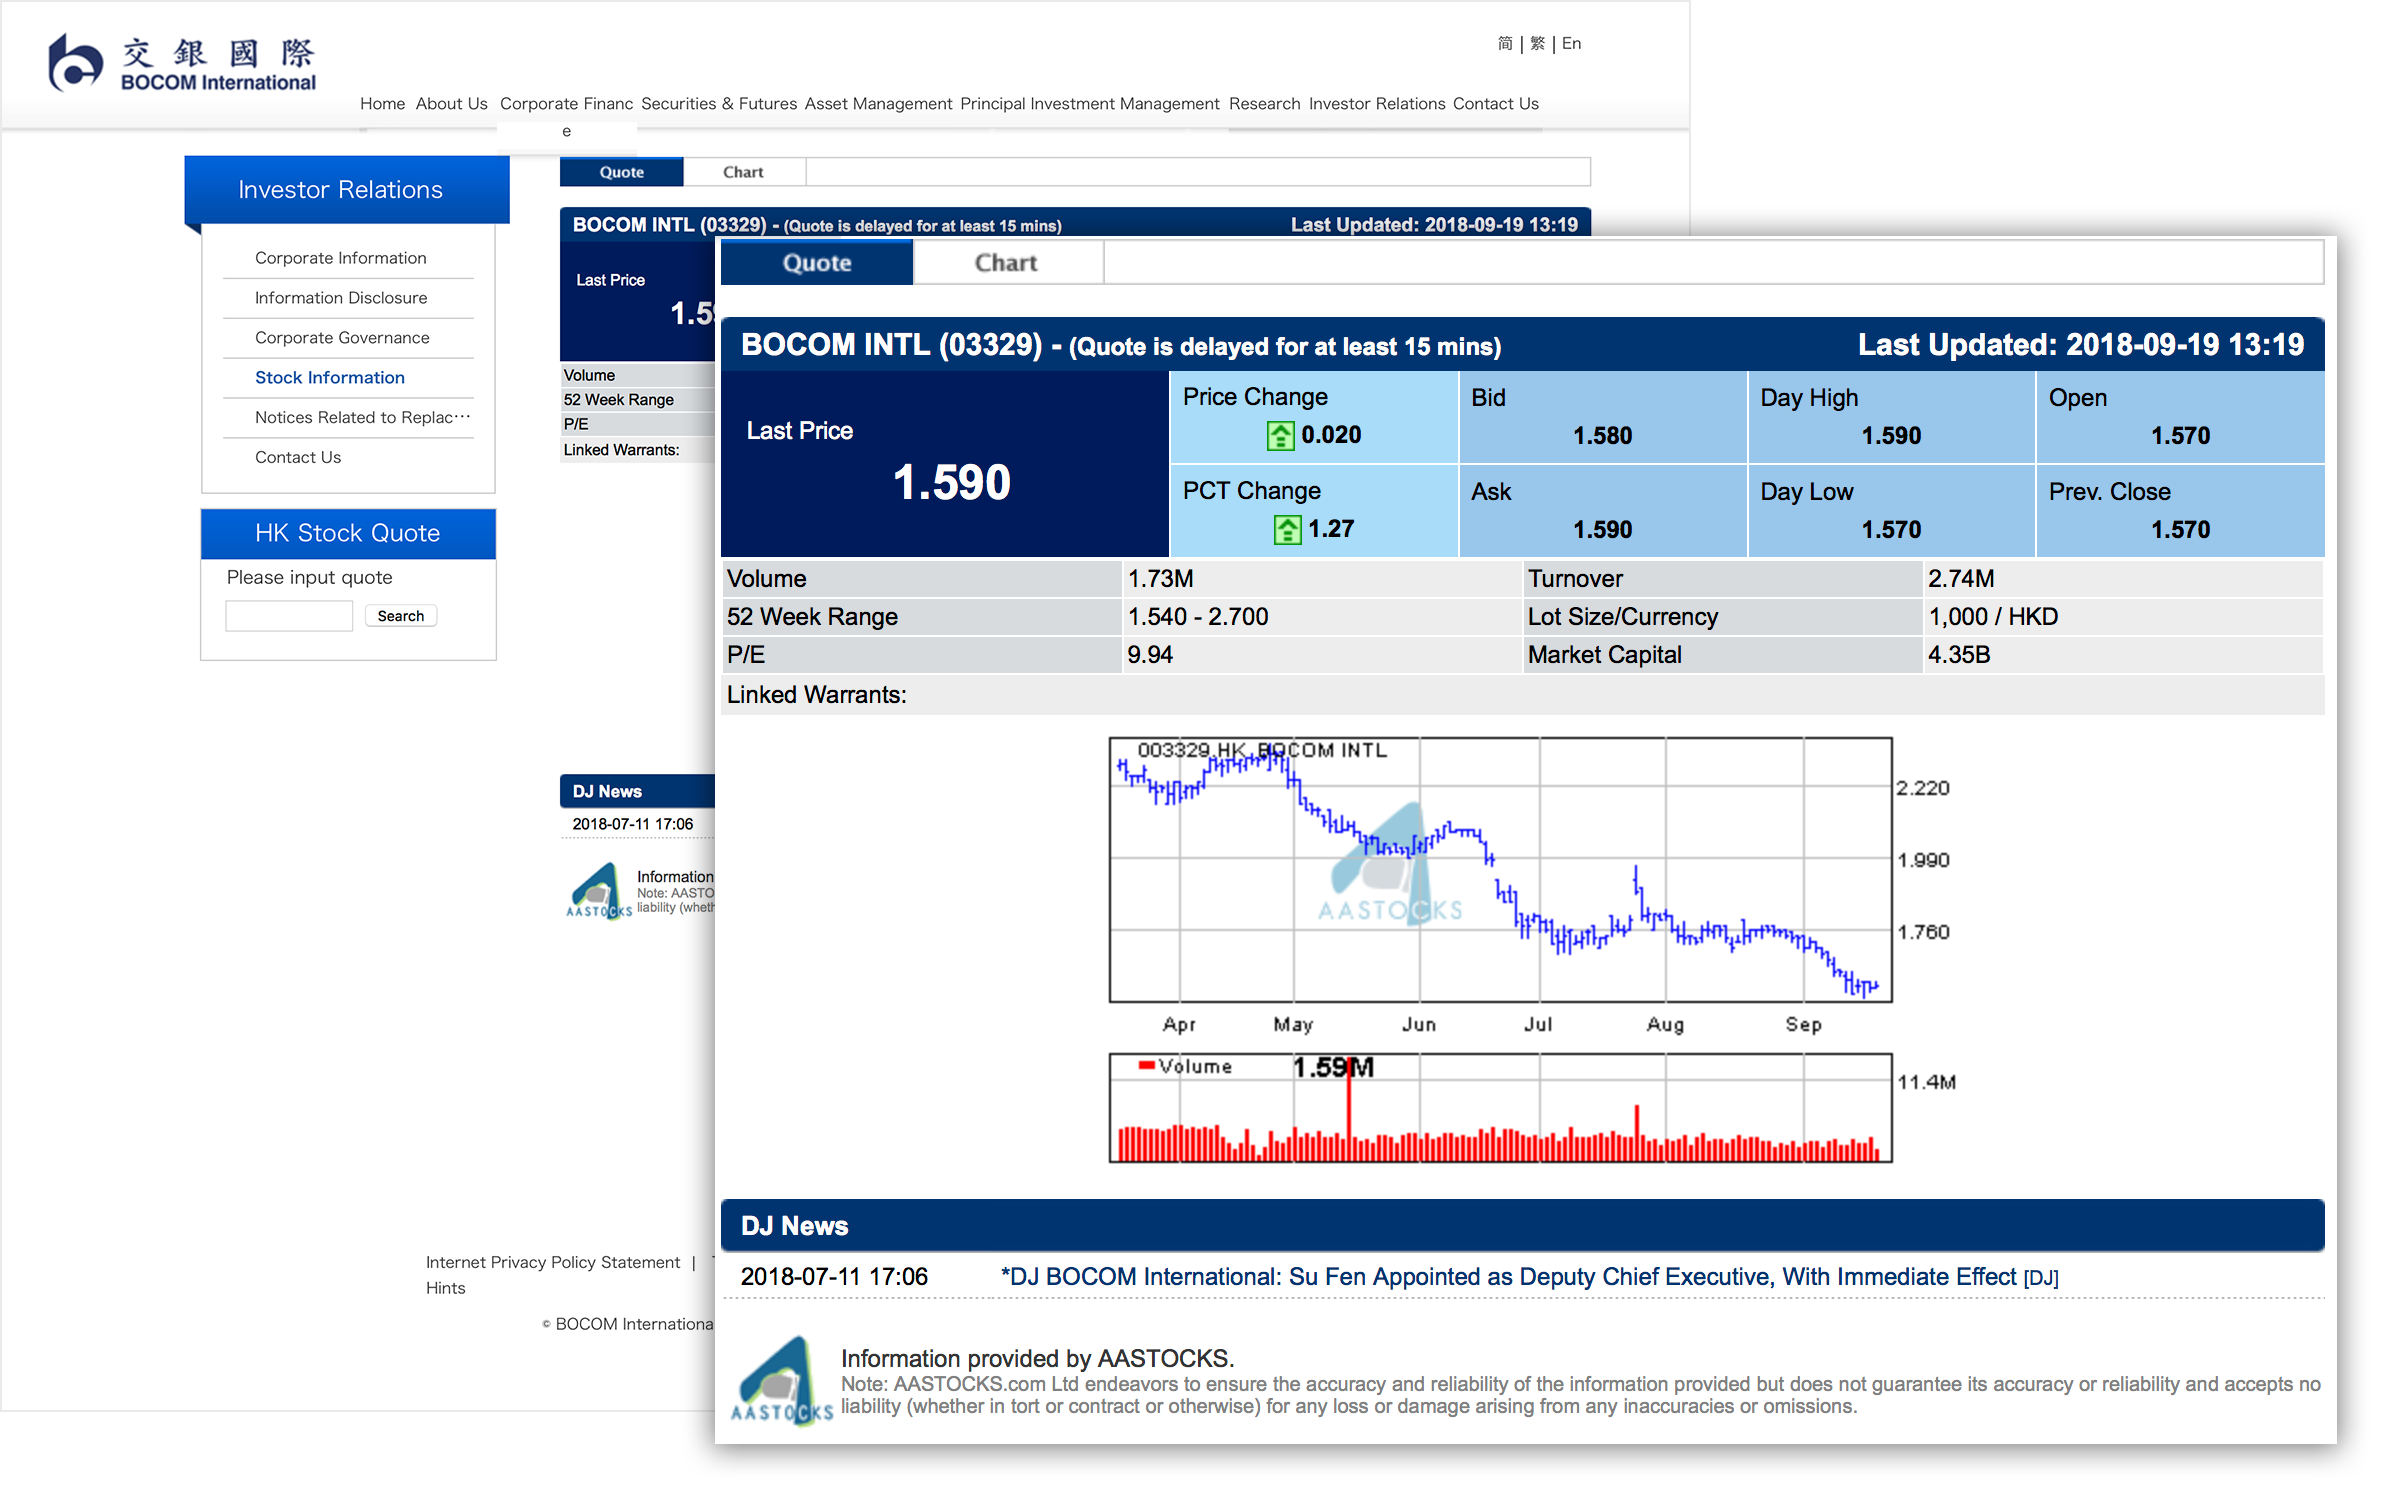
Task: Click the stock quote input box
Action: pyautogui.click(x=289, y=614)
